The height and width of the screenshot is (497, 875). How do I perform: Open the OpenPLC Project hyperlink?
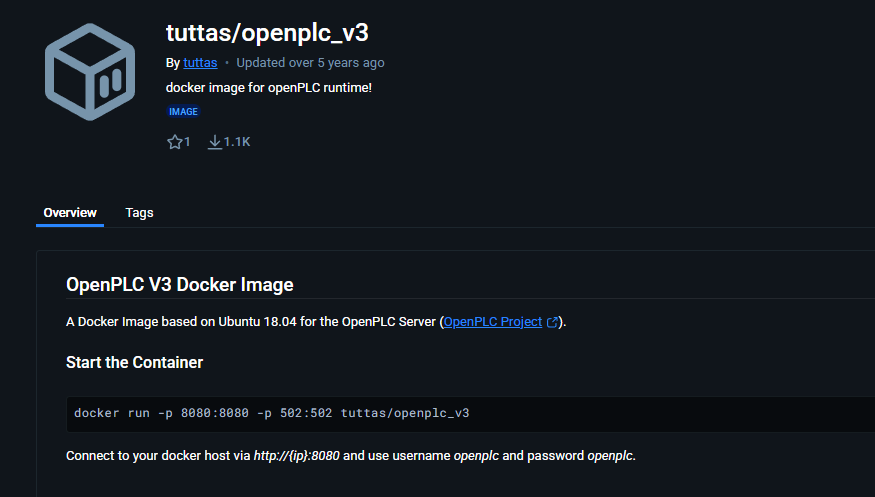tap(493, 322)
